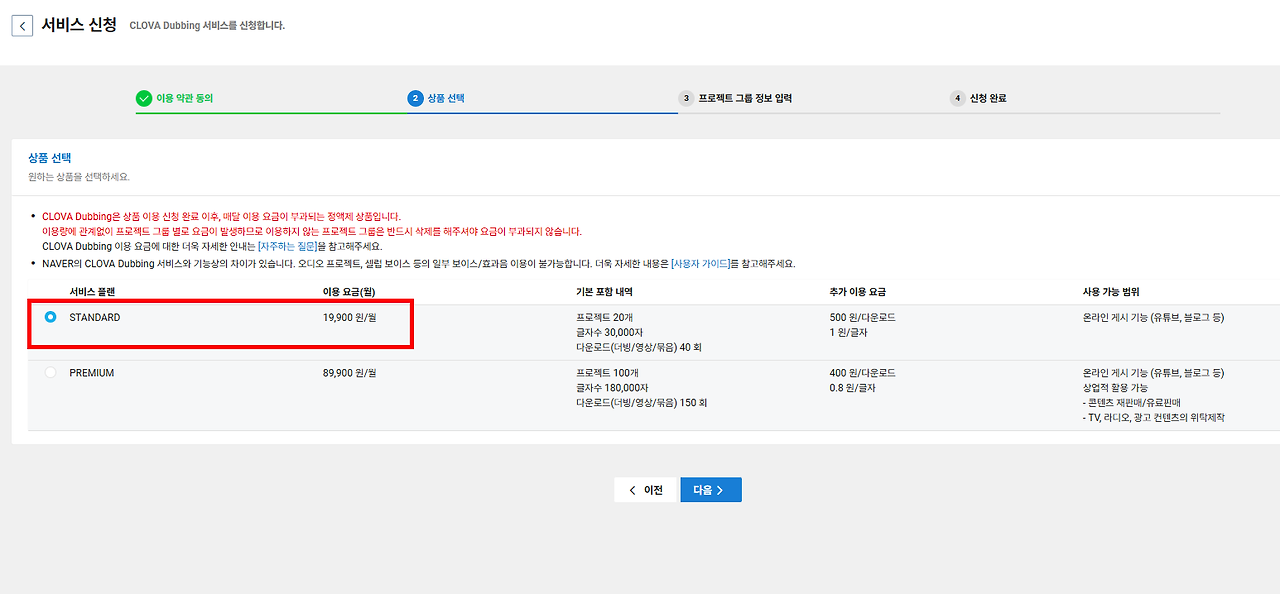Click the 500 원/다운로드 text

coord(863,317)
